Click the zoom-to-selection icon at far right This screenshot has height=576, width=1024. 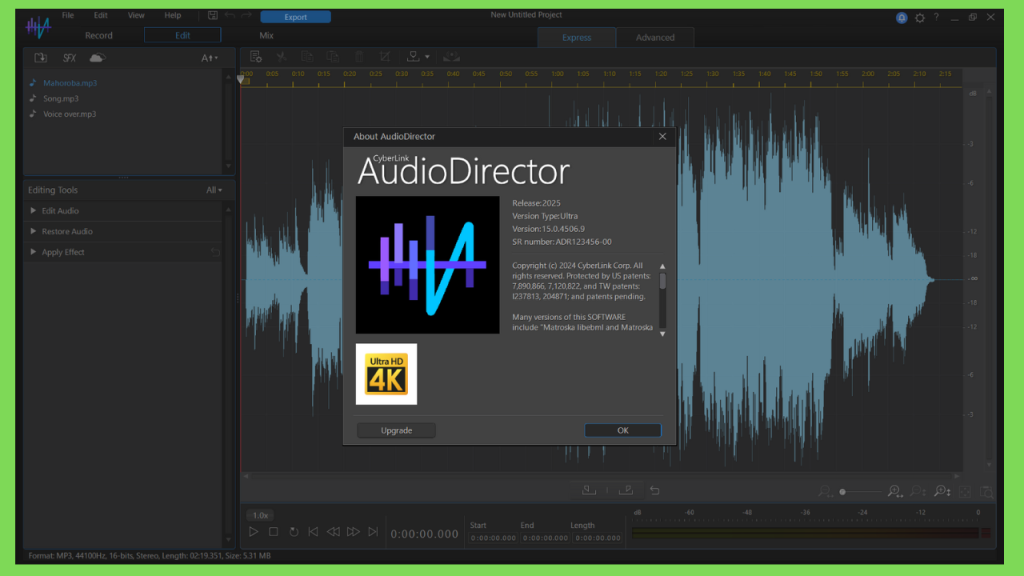coord(987,492)
